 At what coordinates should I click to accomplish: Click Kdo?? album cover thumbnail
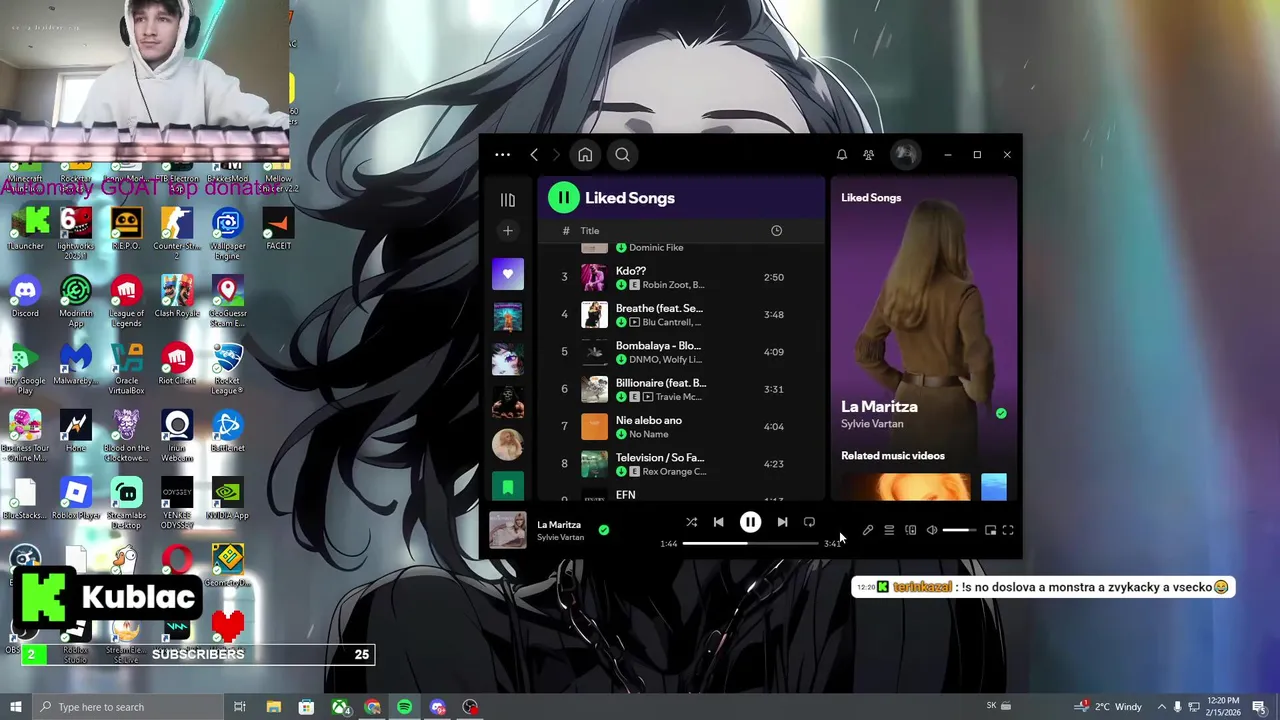click(594, 277)
